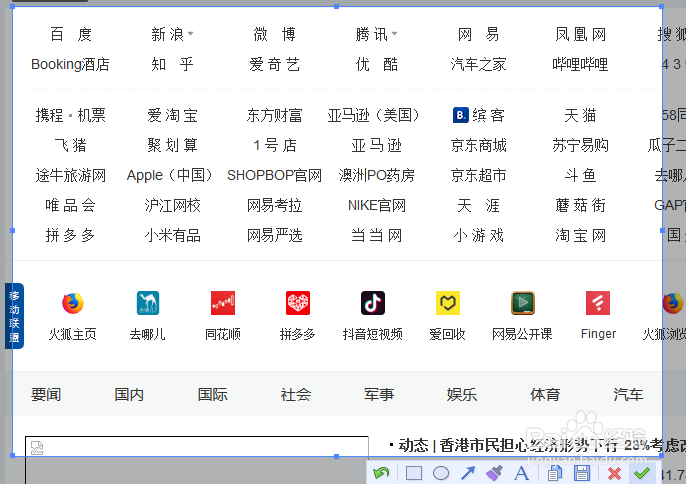Open the 网易严选 link
Viewport: 686px width, 484px height.
[275, 235]
